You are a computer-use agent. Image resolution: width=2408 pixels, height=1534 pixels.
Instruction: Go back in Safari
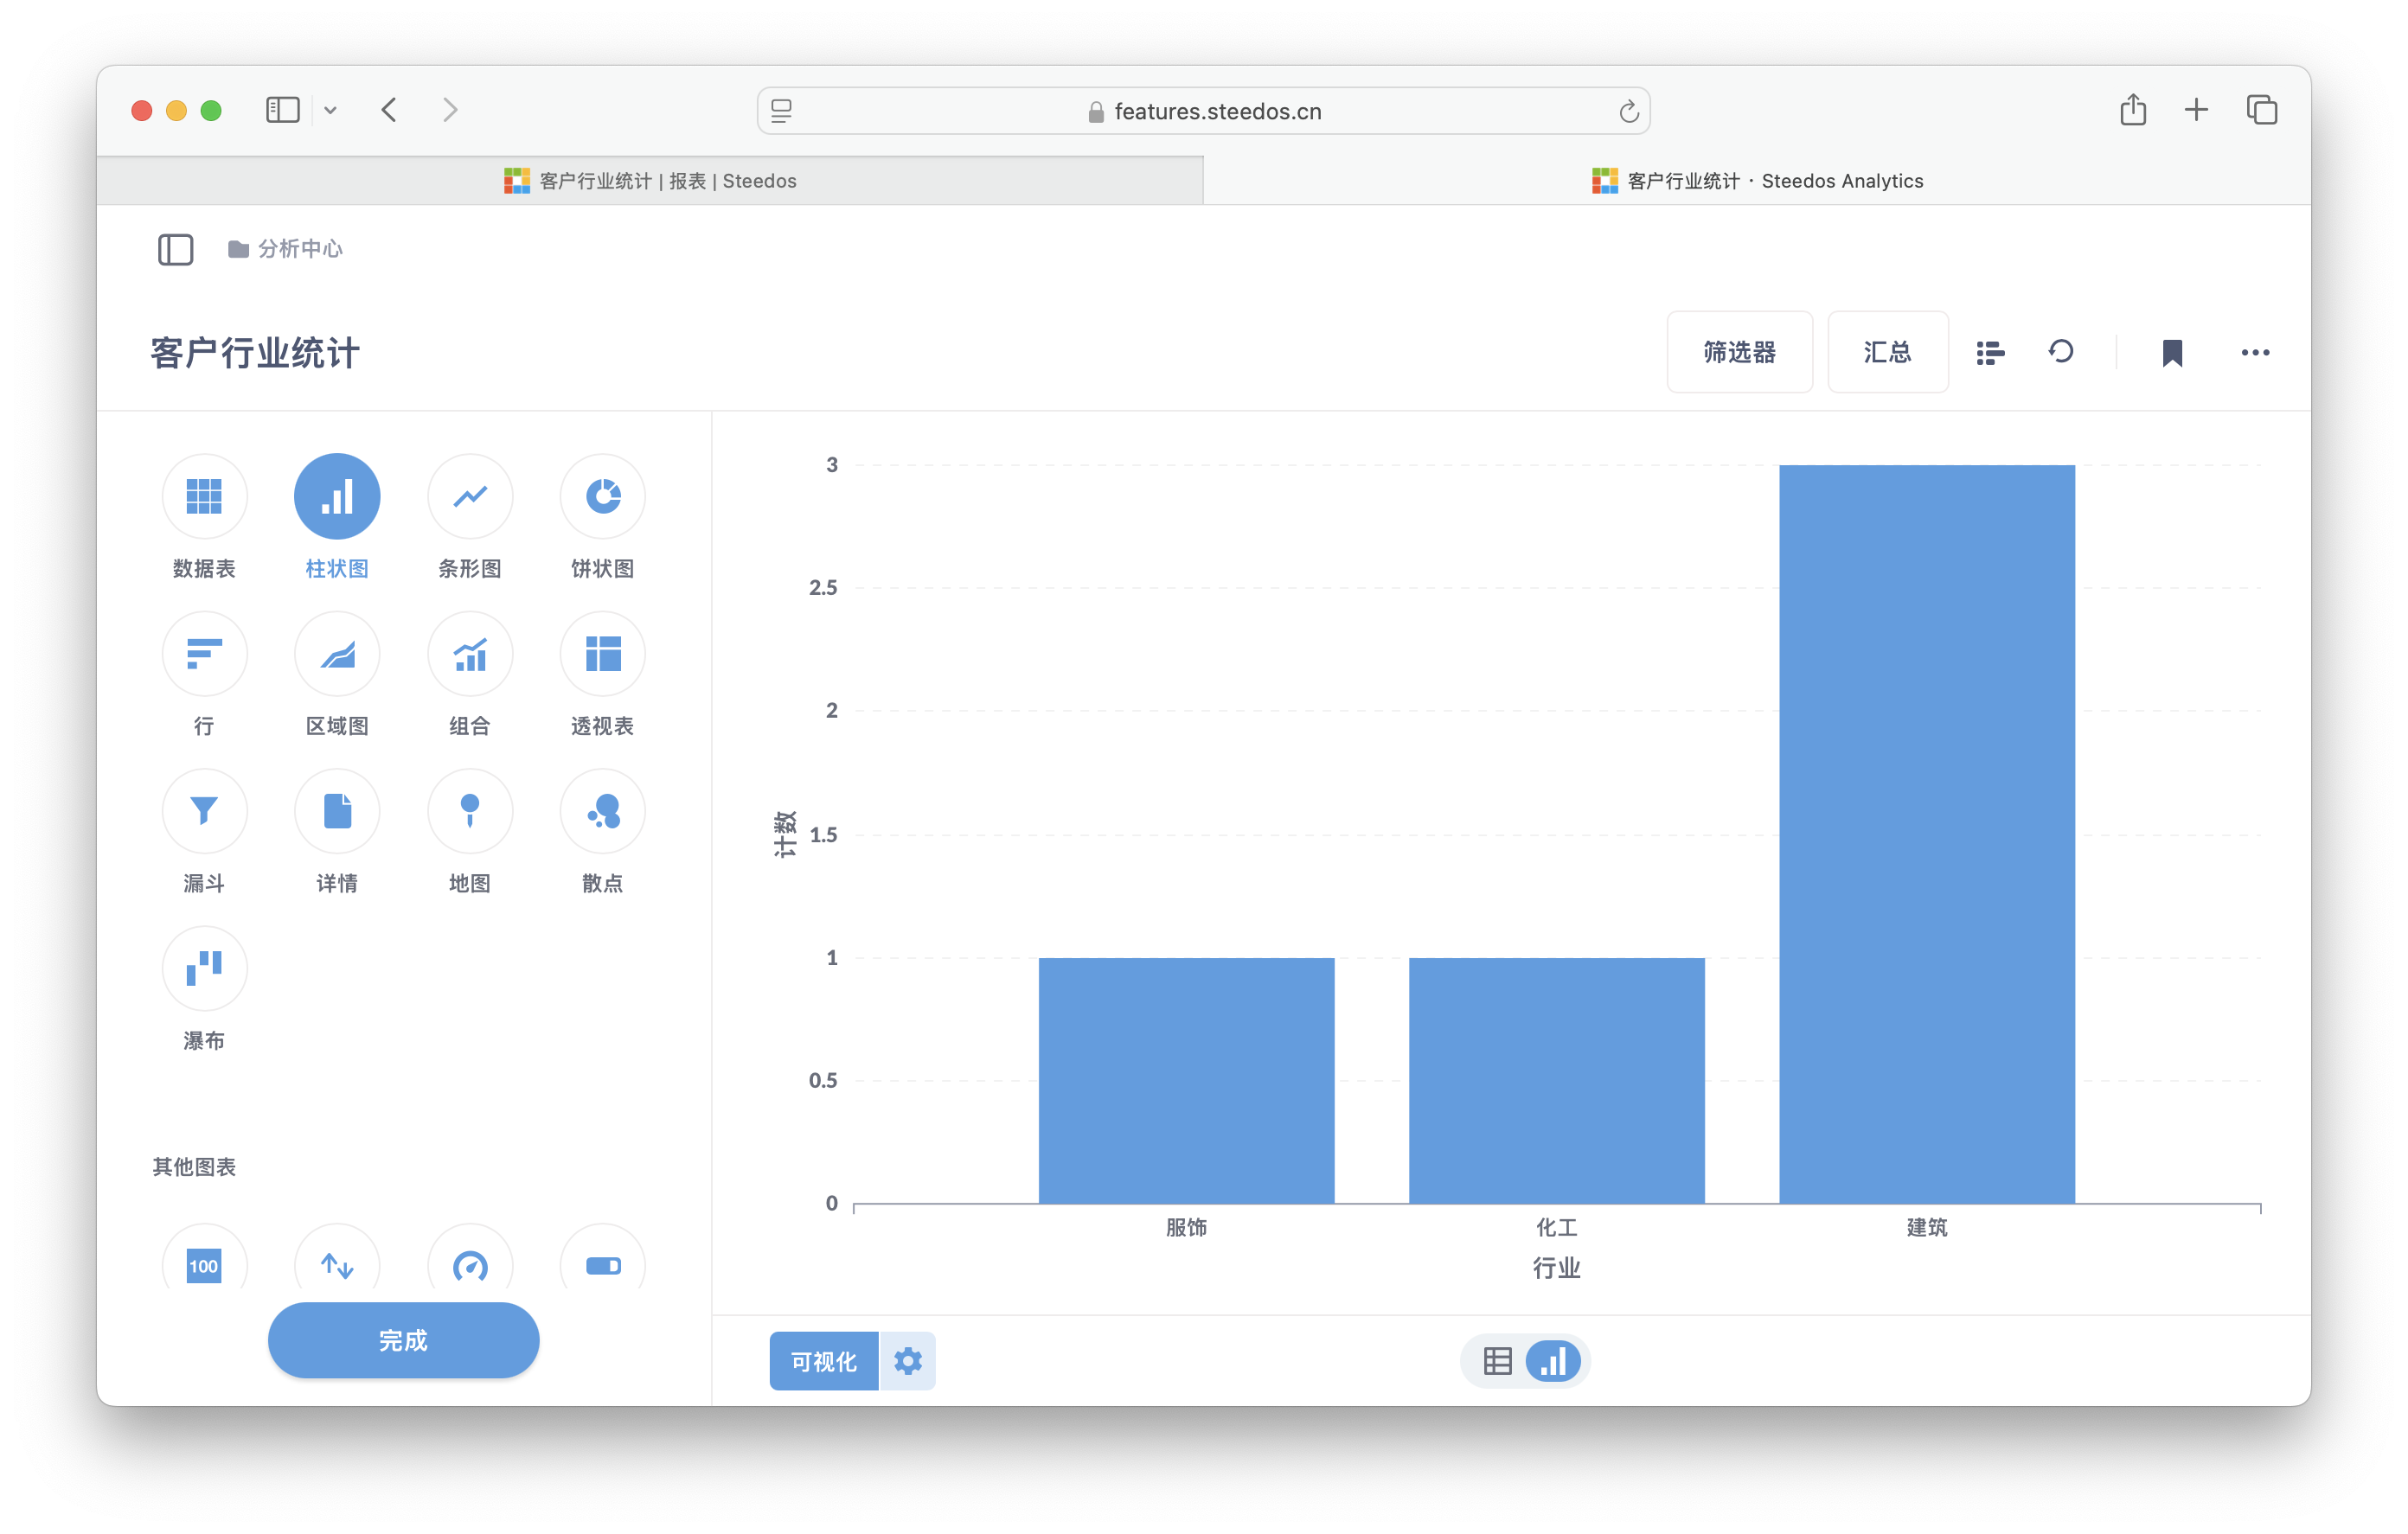tap(389, 109)
